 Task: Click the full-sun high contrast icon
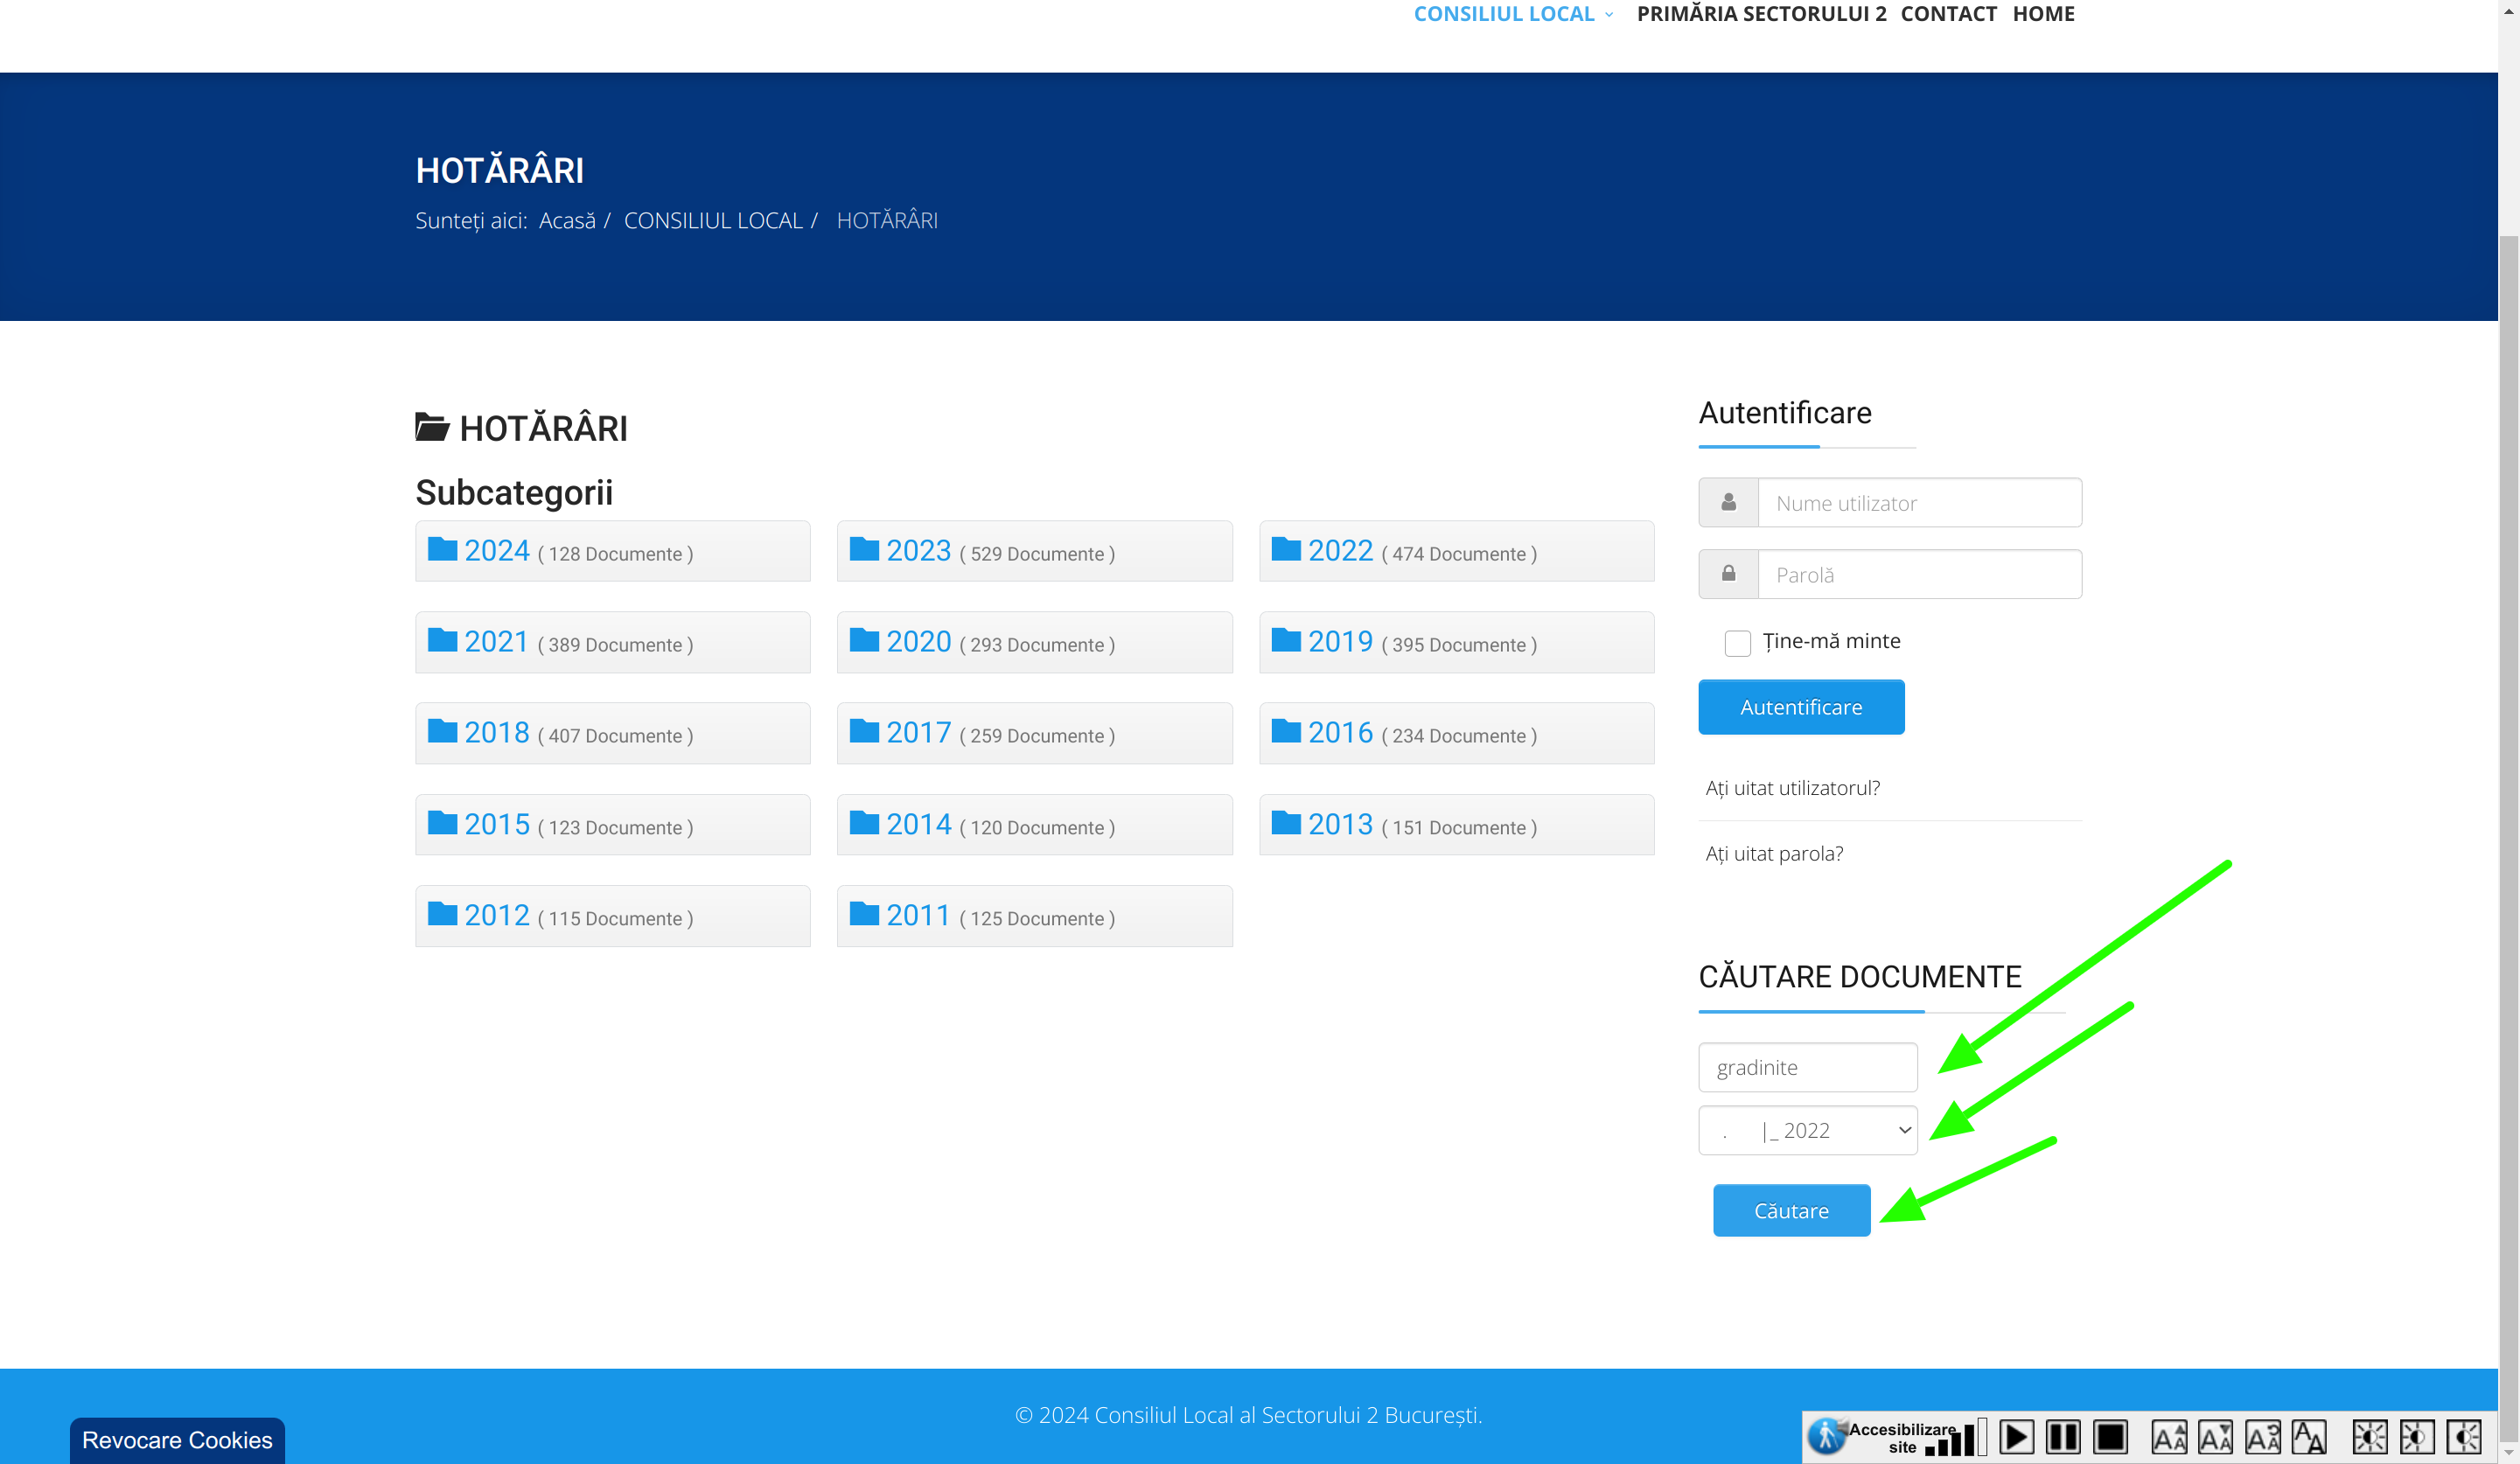(2369, 1437)
